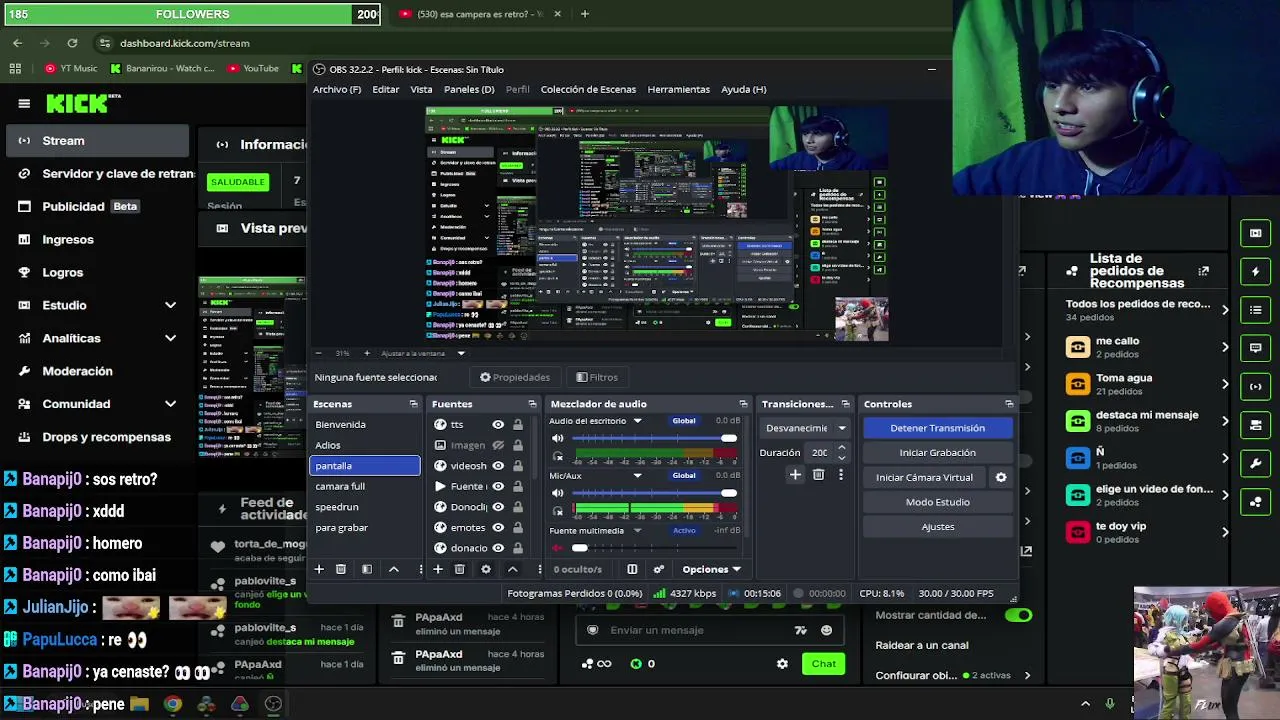Open Audio del escritorio channel dropdown arrow
This screenshot has width=1280, height=720.
click(x=637, y=421)
